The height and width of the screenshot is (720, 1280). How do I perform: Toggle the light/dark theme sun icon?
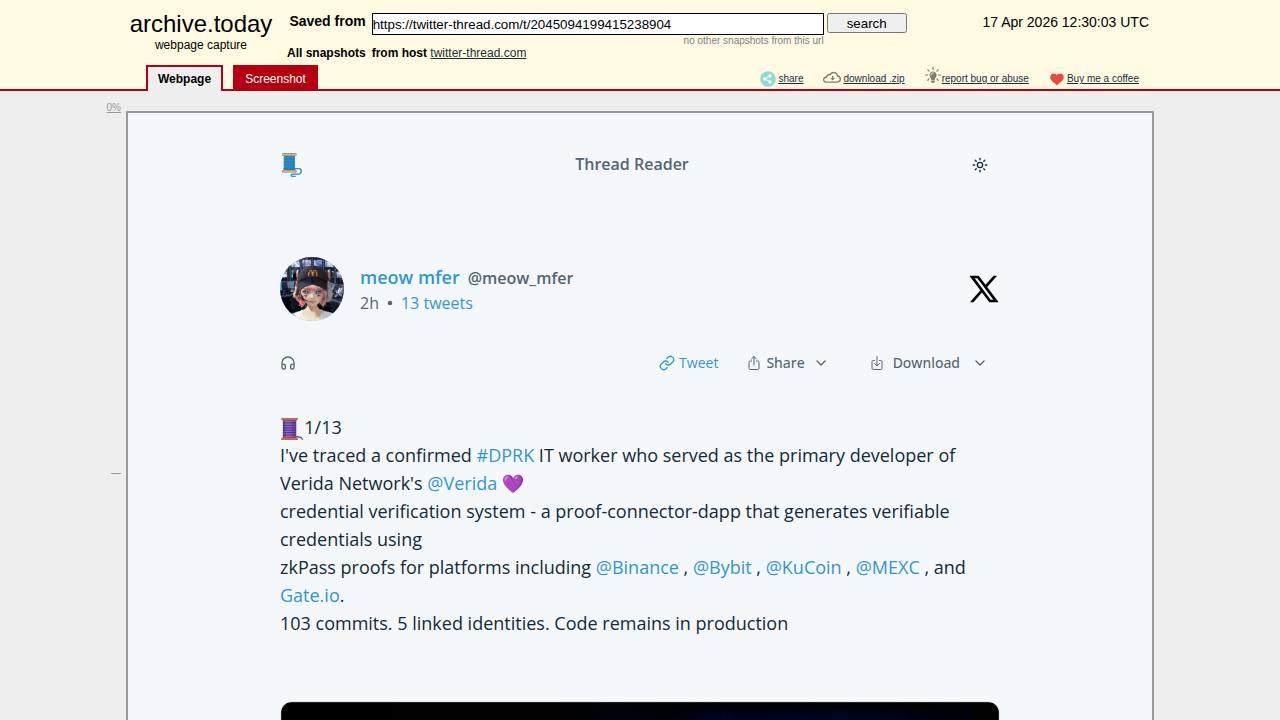coord(980,165)
